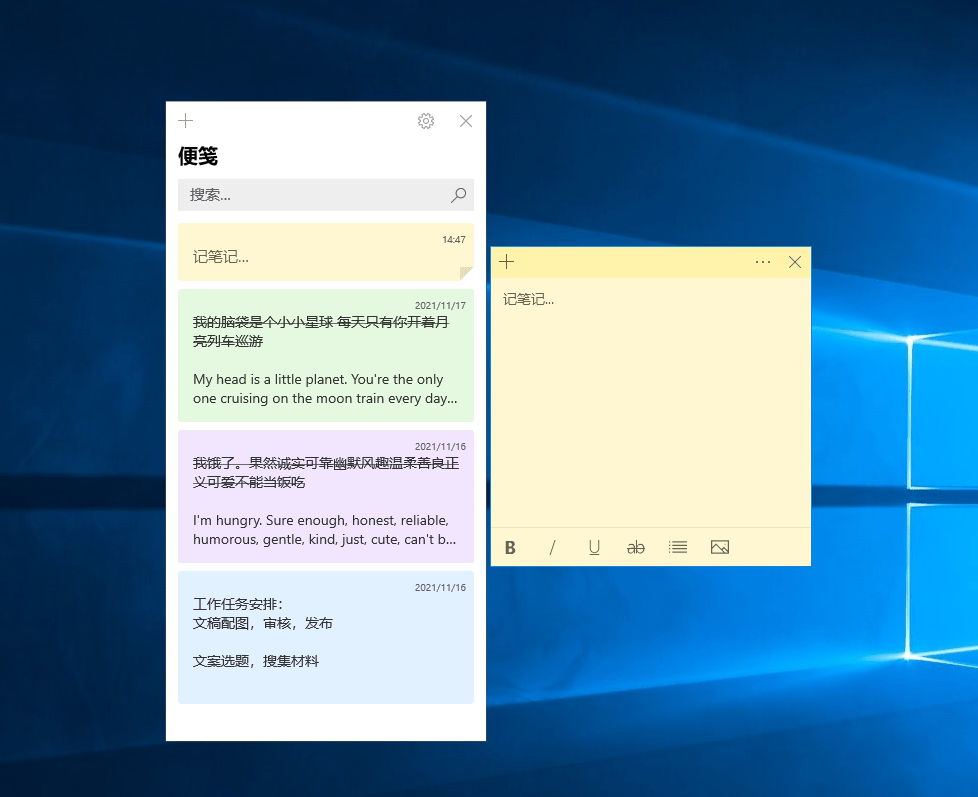Click the search magnifier icon
Screen dimensions: 978x797
pyautogui.click(x=458, y=195)
